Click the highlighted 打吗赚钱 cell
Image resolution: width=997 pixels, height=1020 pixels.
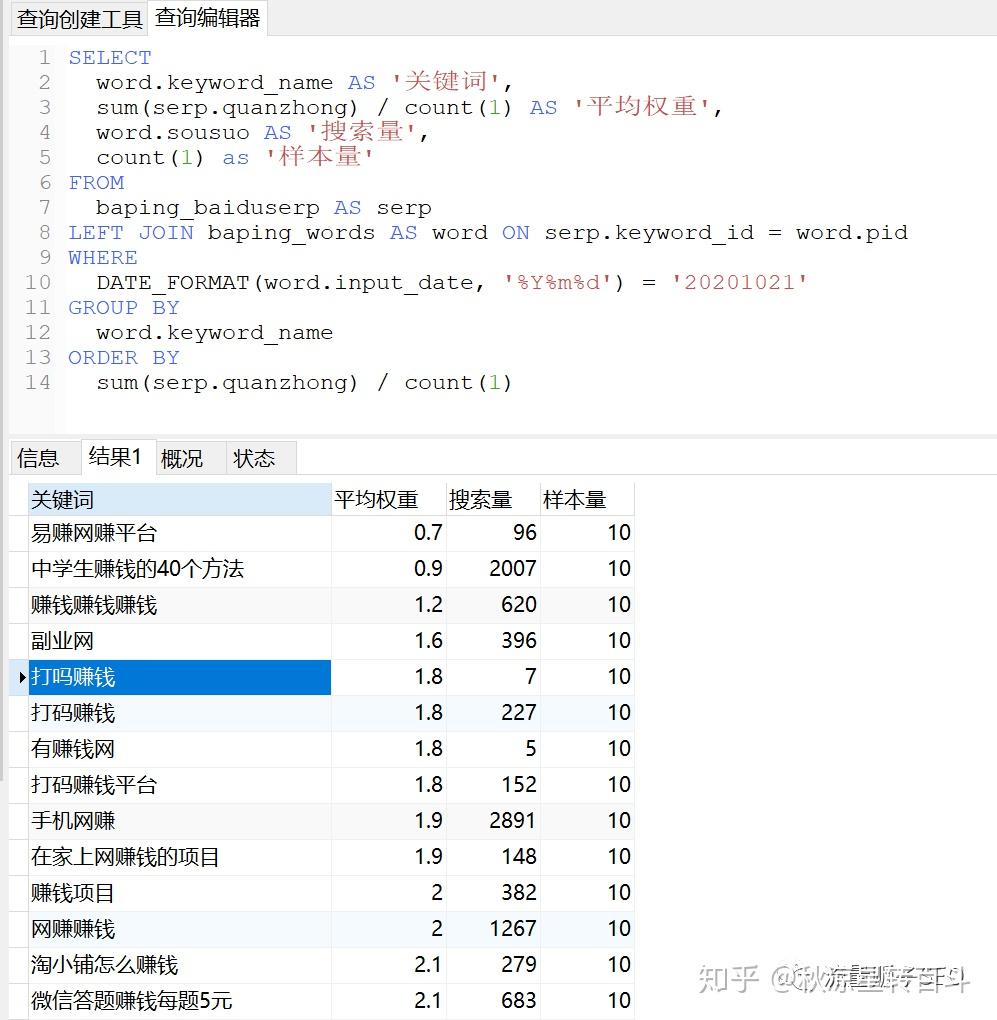(x=179, y=677)
